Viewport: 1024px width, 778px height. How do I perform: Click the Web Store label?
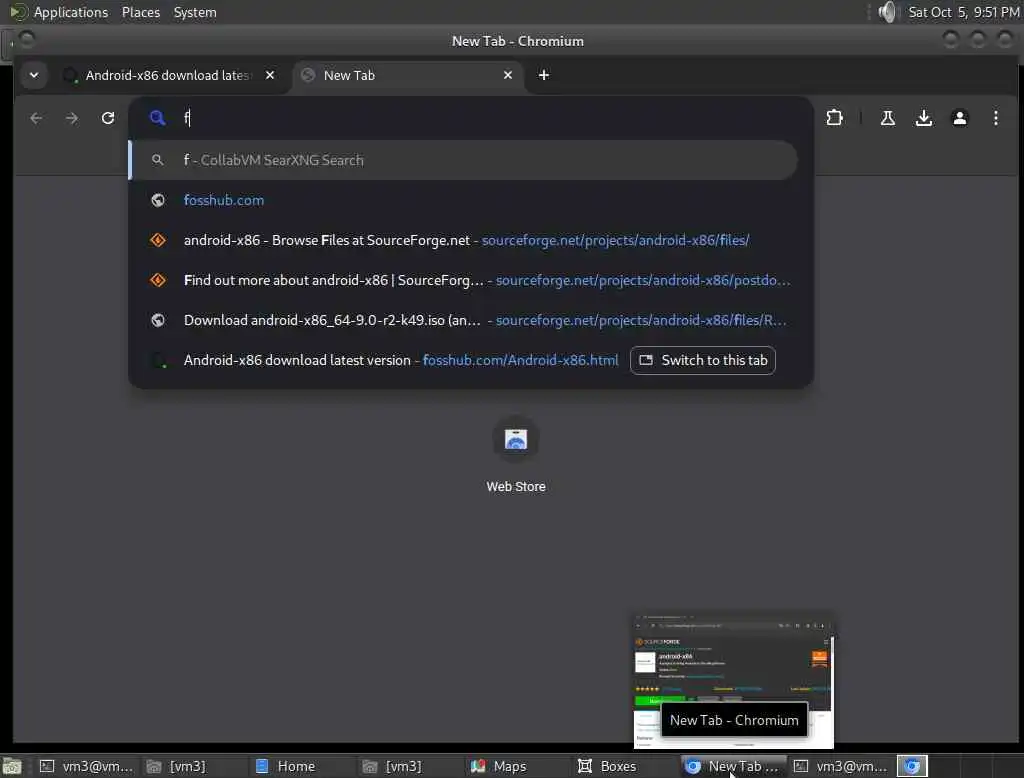pos(515,487)
